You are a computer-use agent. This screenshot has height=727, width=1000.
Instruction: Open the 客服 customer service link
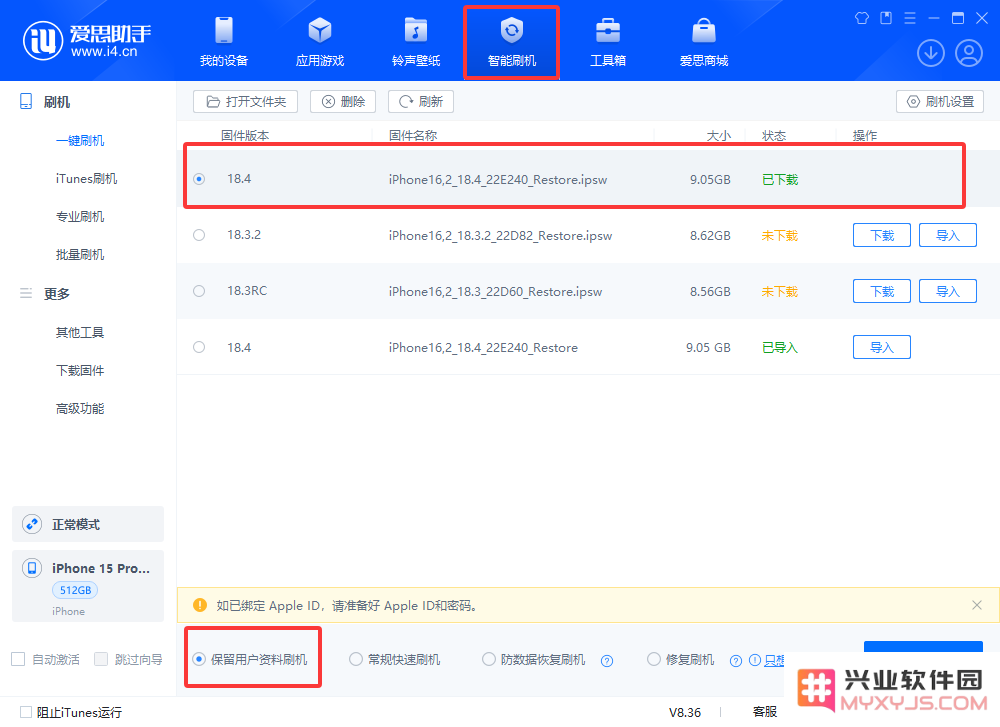(765, 712)
